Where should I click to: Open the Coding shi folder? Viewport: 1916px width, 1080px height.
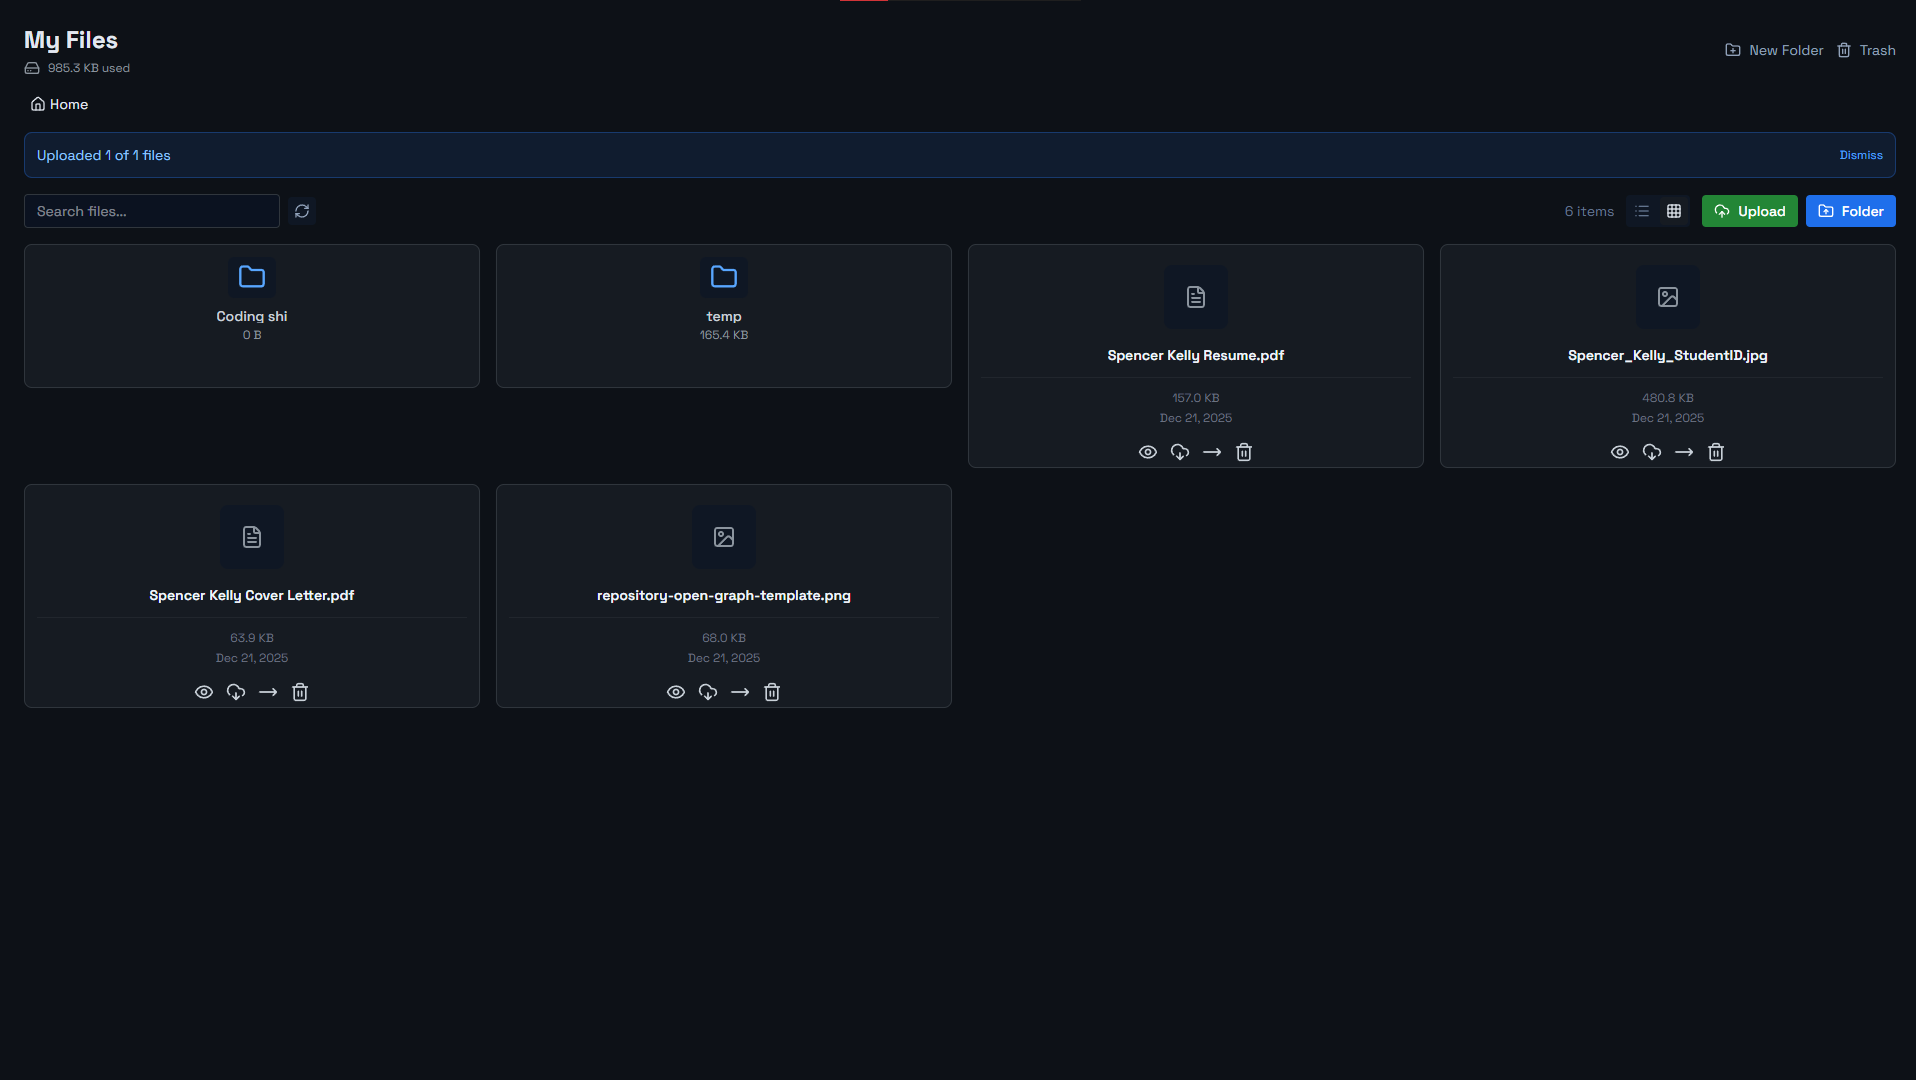point(251,315)
